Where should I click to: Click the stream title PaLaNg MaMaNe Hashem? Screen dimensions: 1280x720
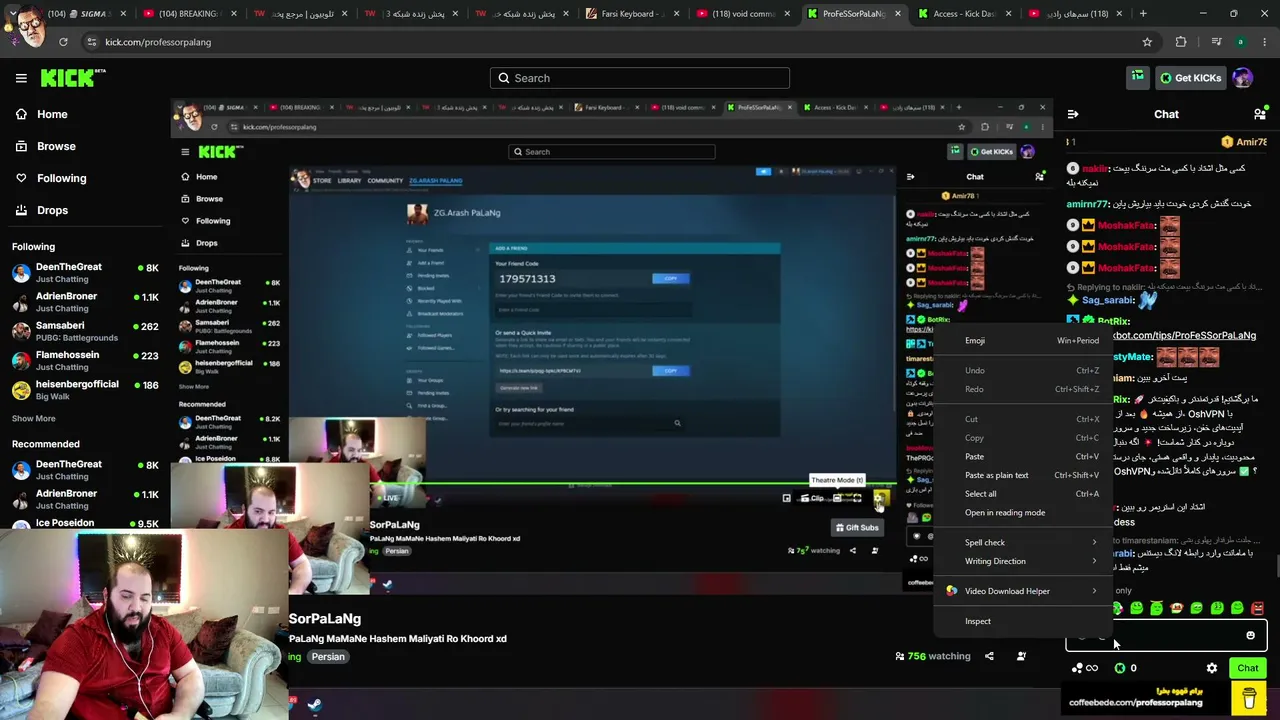(x=398, y=639)
